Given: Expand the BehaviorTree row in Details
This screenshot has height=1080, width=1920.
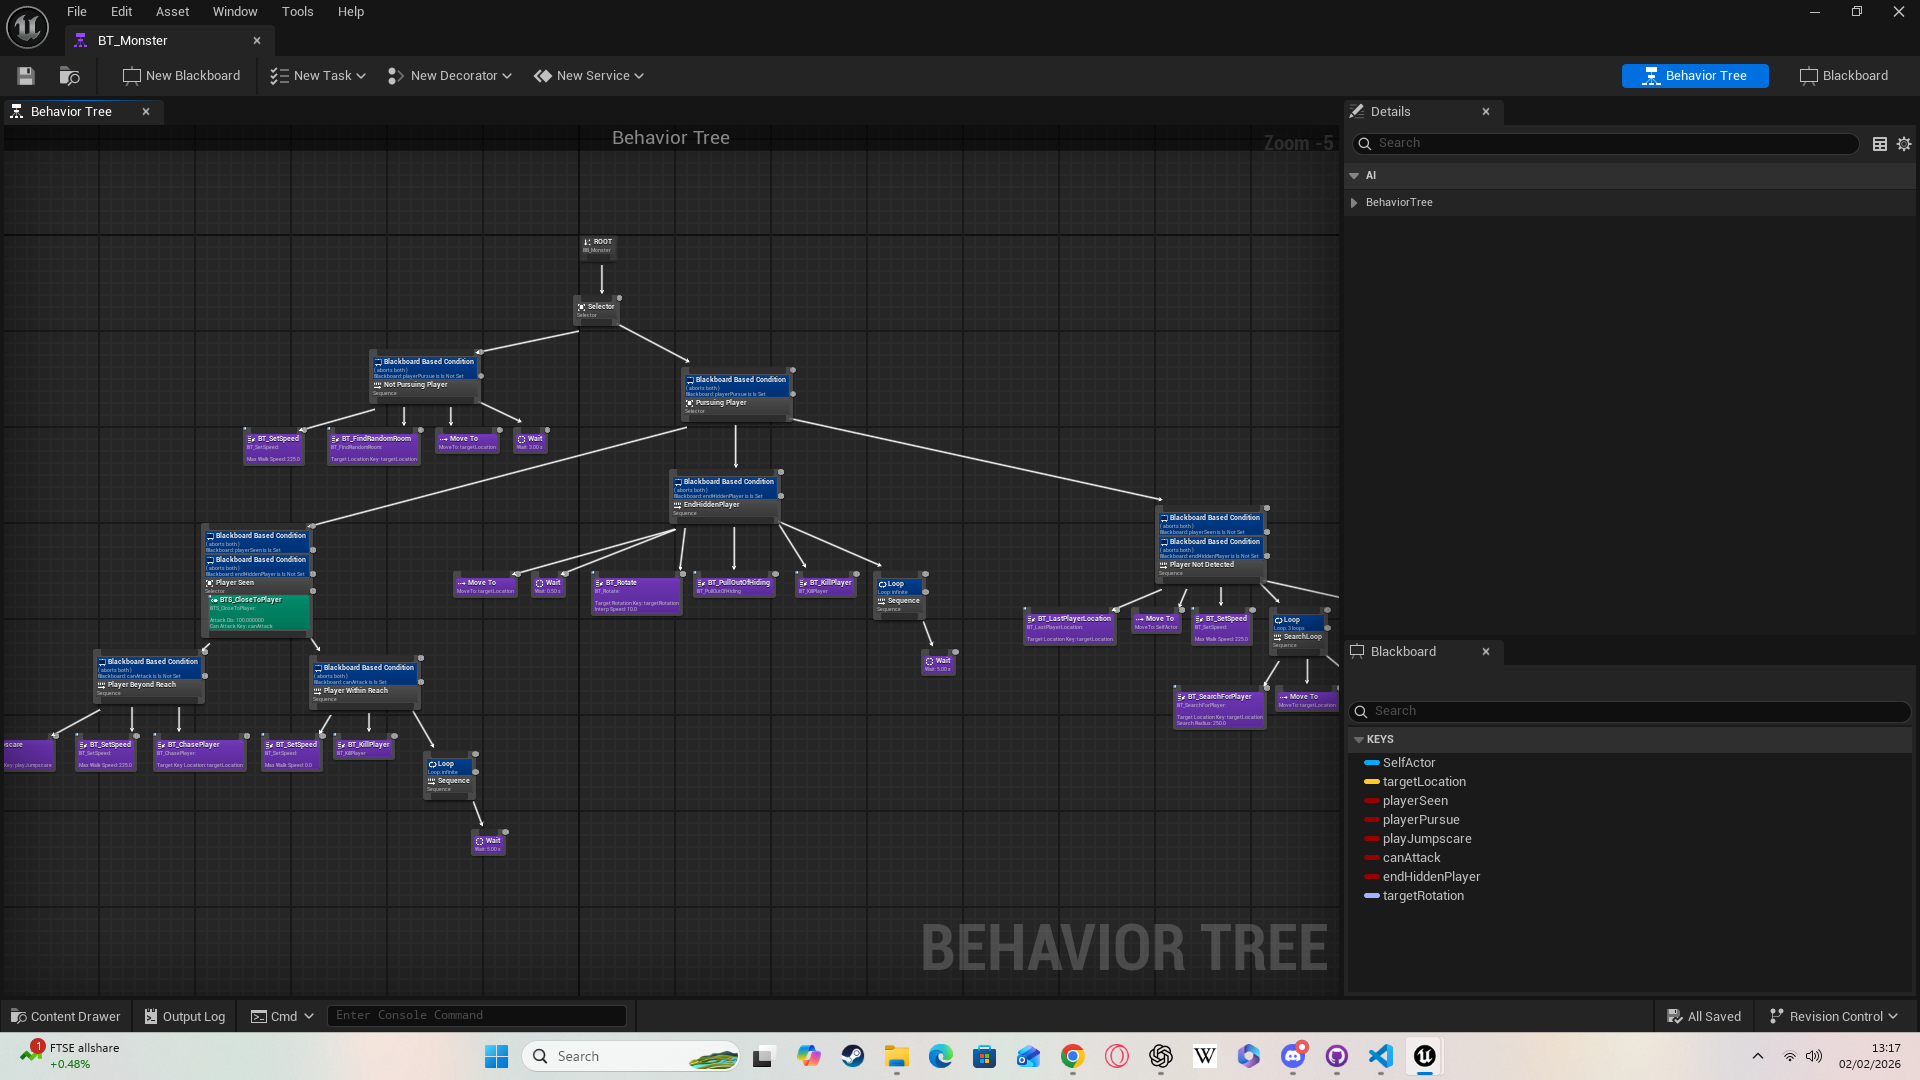Looking at the screenshot, I should 1355,202.
